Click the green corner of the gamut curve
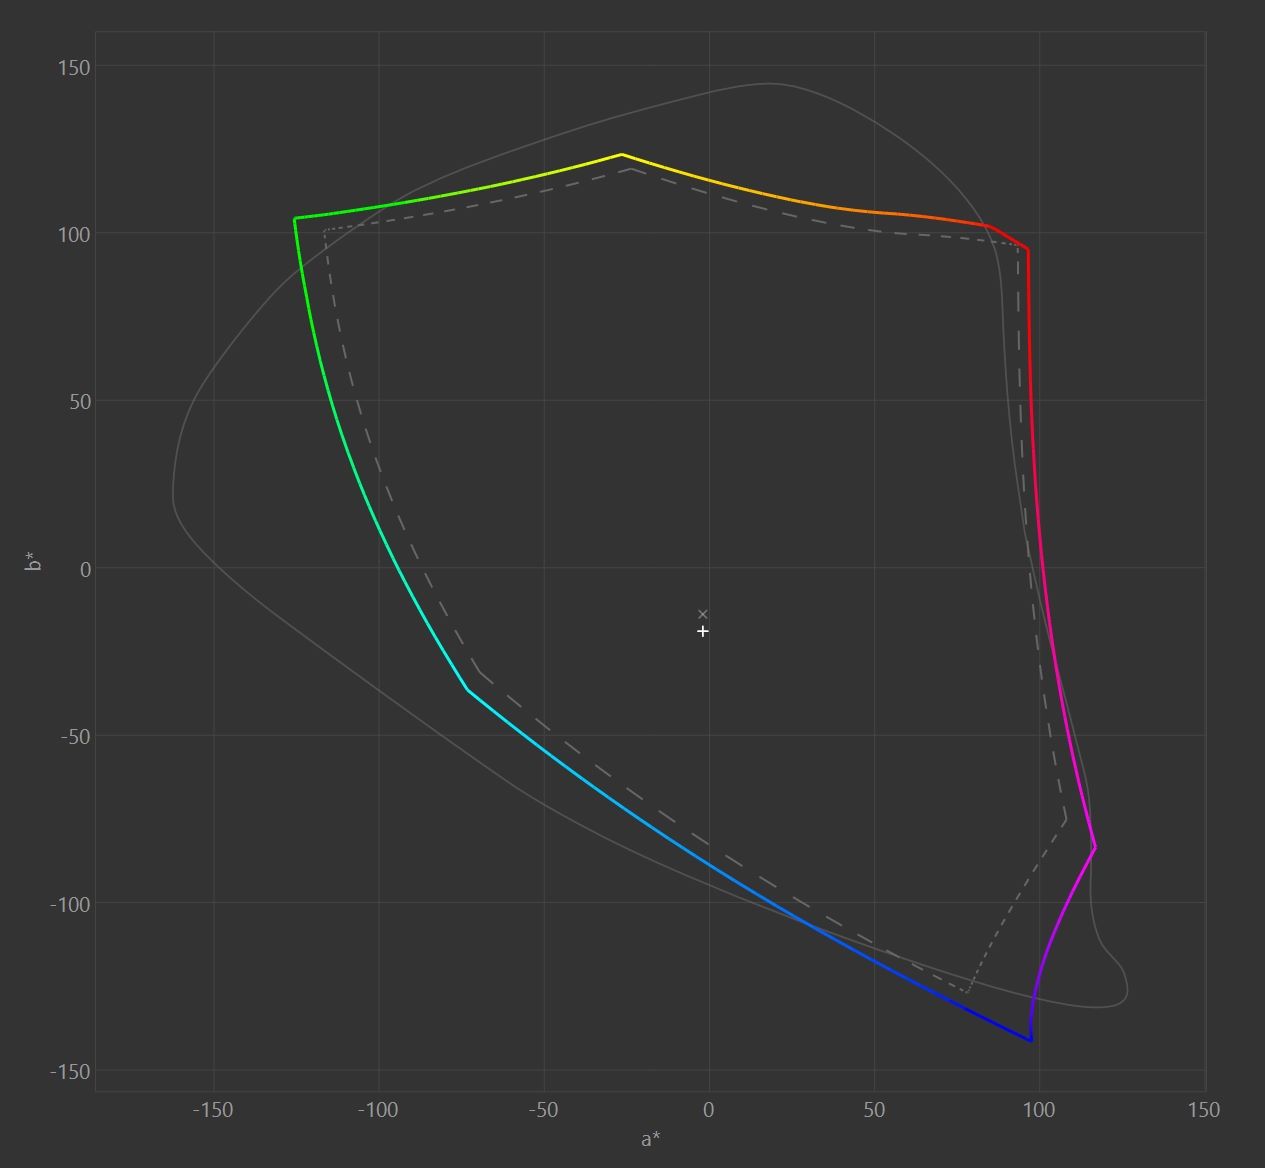This screenshot has height=1168, width=1265. tap(295, 218)
